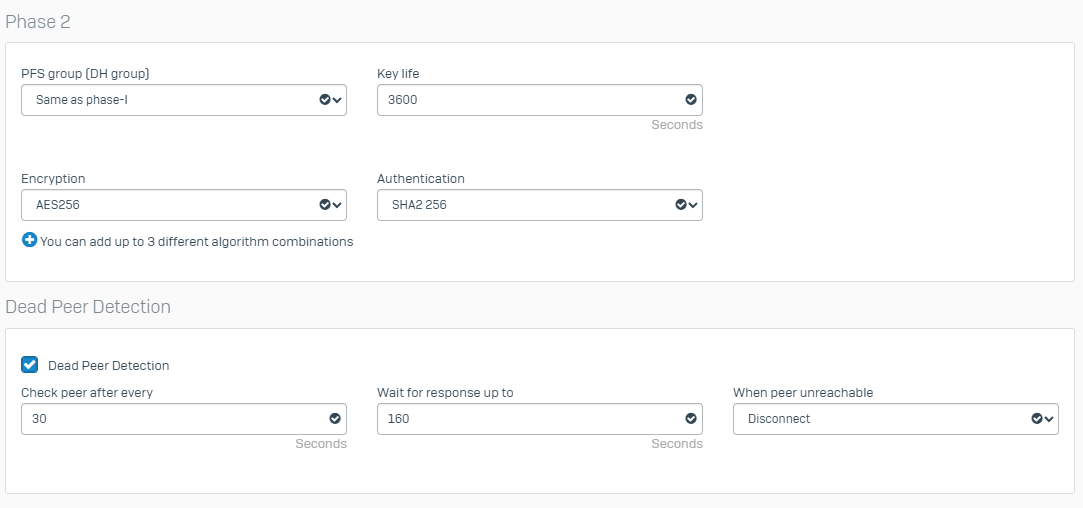Click validation checkmark icon in Key life field

click(x=690, y=100)
